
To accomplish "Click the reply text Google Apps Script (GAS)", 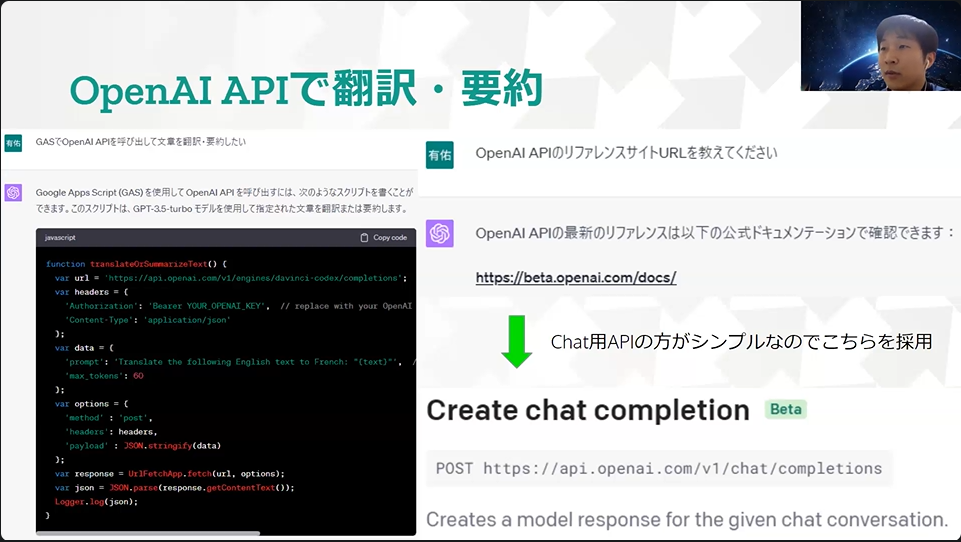I will pos(224,200).
